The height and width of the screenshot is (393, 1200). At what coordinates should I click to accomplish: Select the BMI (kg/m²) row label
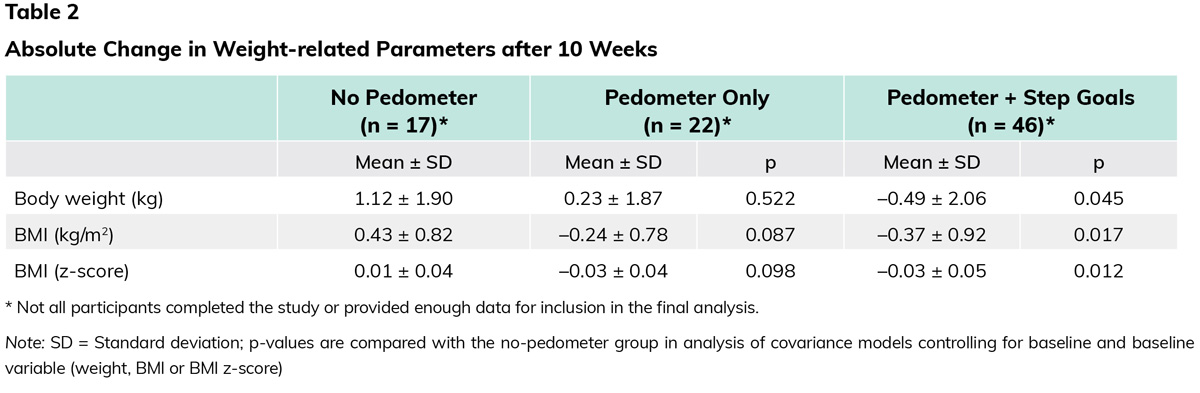click(x=70, y=235)
